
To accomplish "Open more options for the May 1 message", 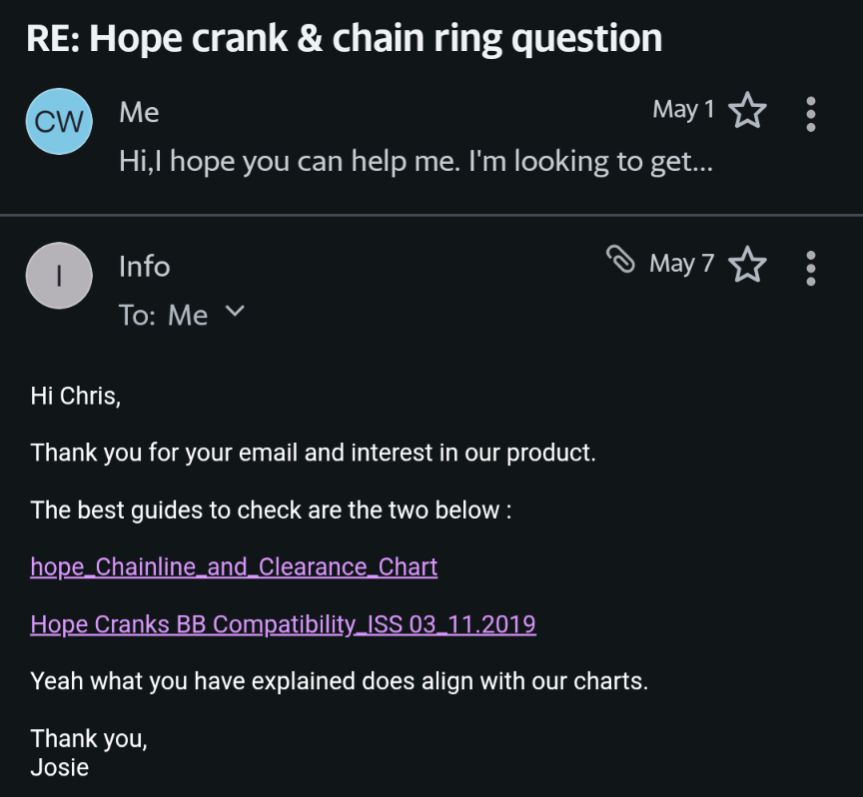I will (810, 113).
